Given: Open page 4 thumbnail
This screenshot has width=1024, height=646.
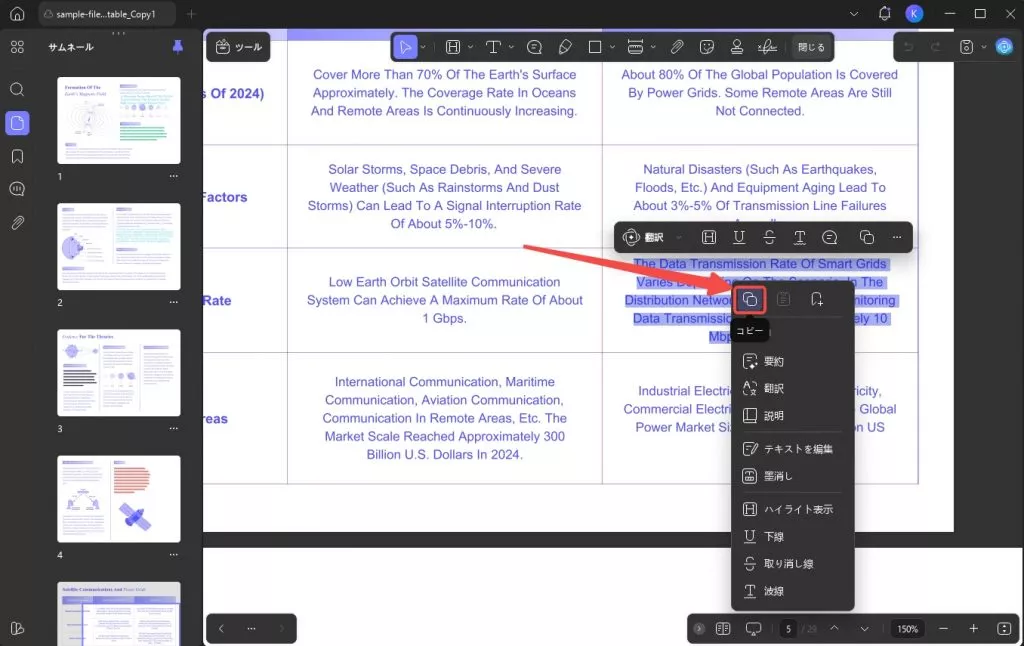Looking at the screenshot, I should [119, 499].
